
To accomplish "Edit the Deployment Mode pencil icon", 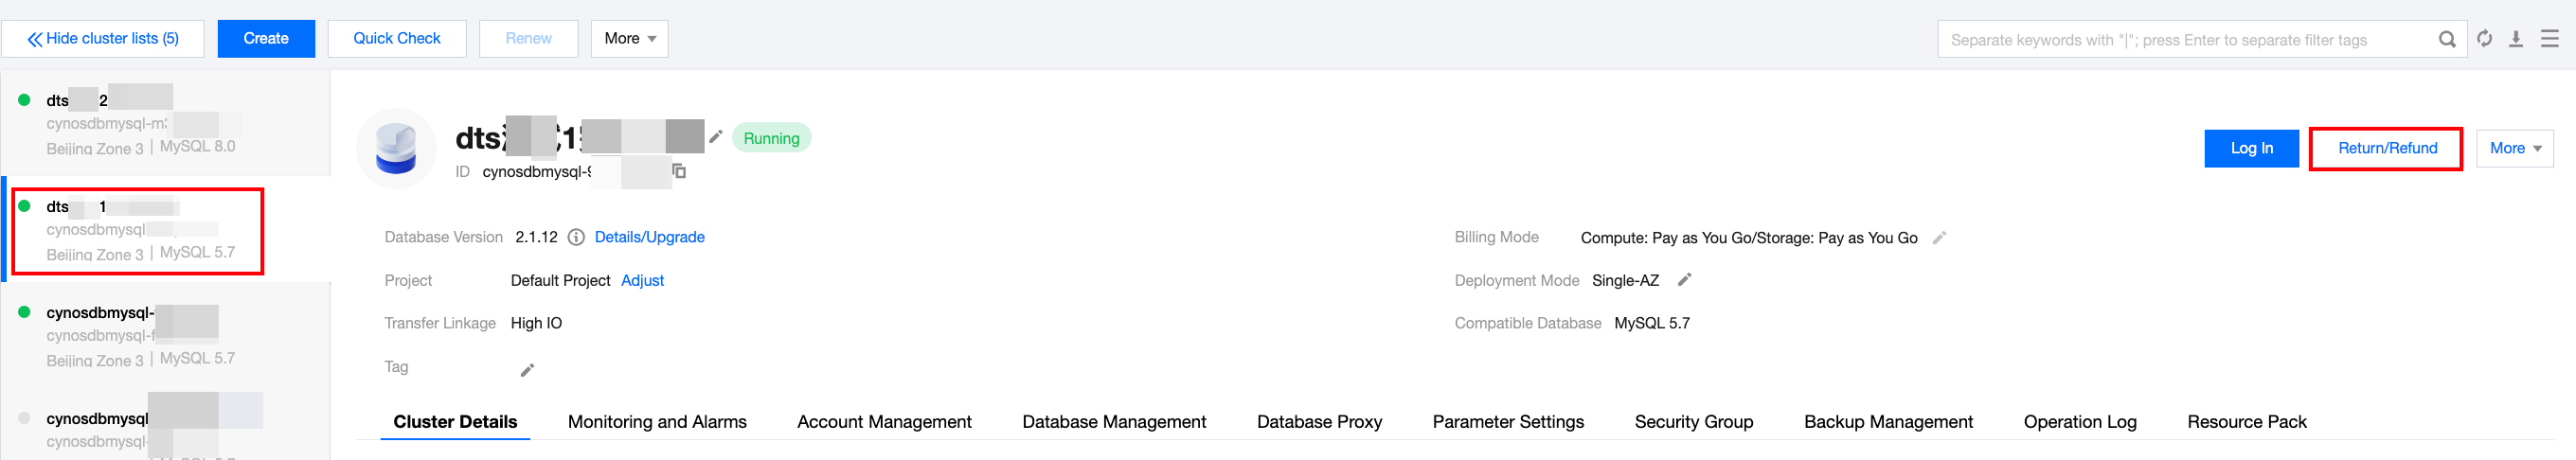I will [x=1684, y=280].
